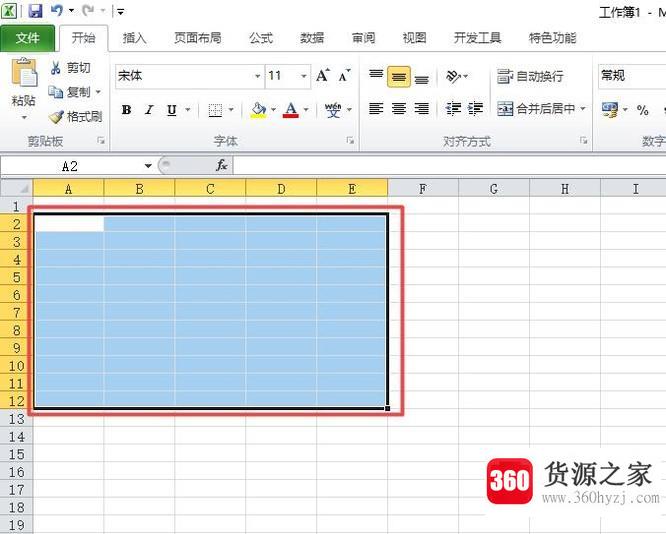Toggle center text alignment
Viewport: 666px width, 534px height.
pos(399,109)
